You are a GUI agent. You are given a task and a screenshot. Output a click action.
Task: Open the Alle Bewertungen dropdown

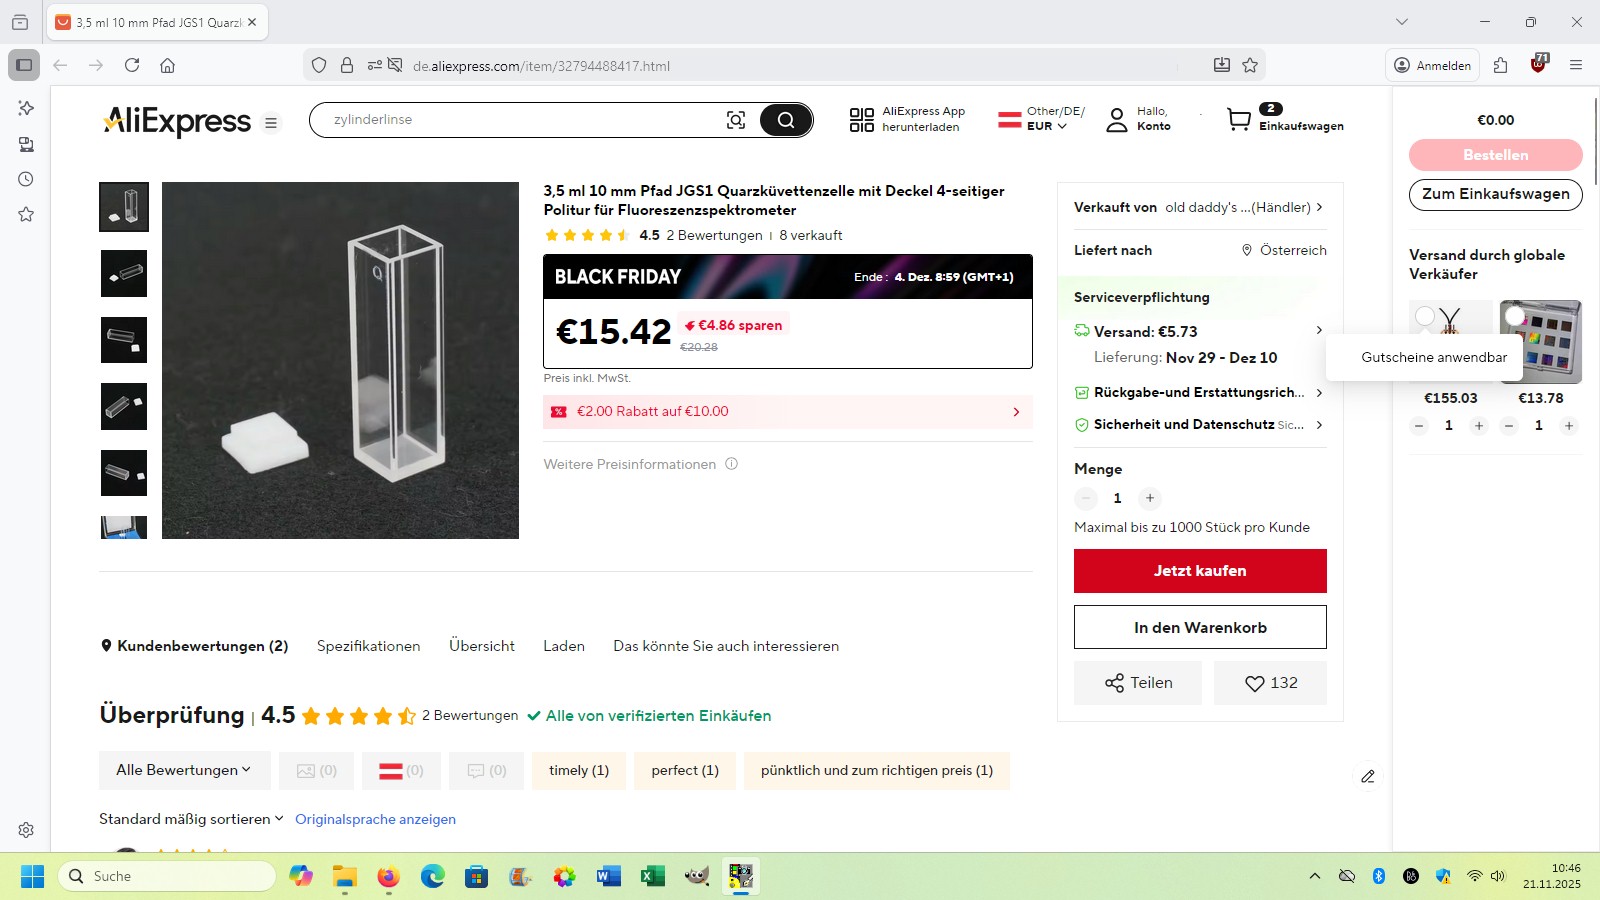coord(184,770)
